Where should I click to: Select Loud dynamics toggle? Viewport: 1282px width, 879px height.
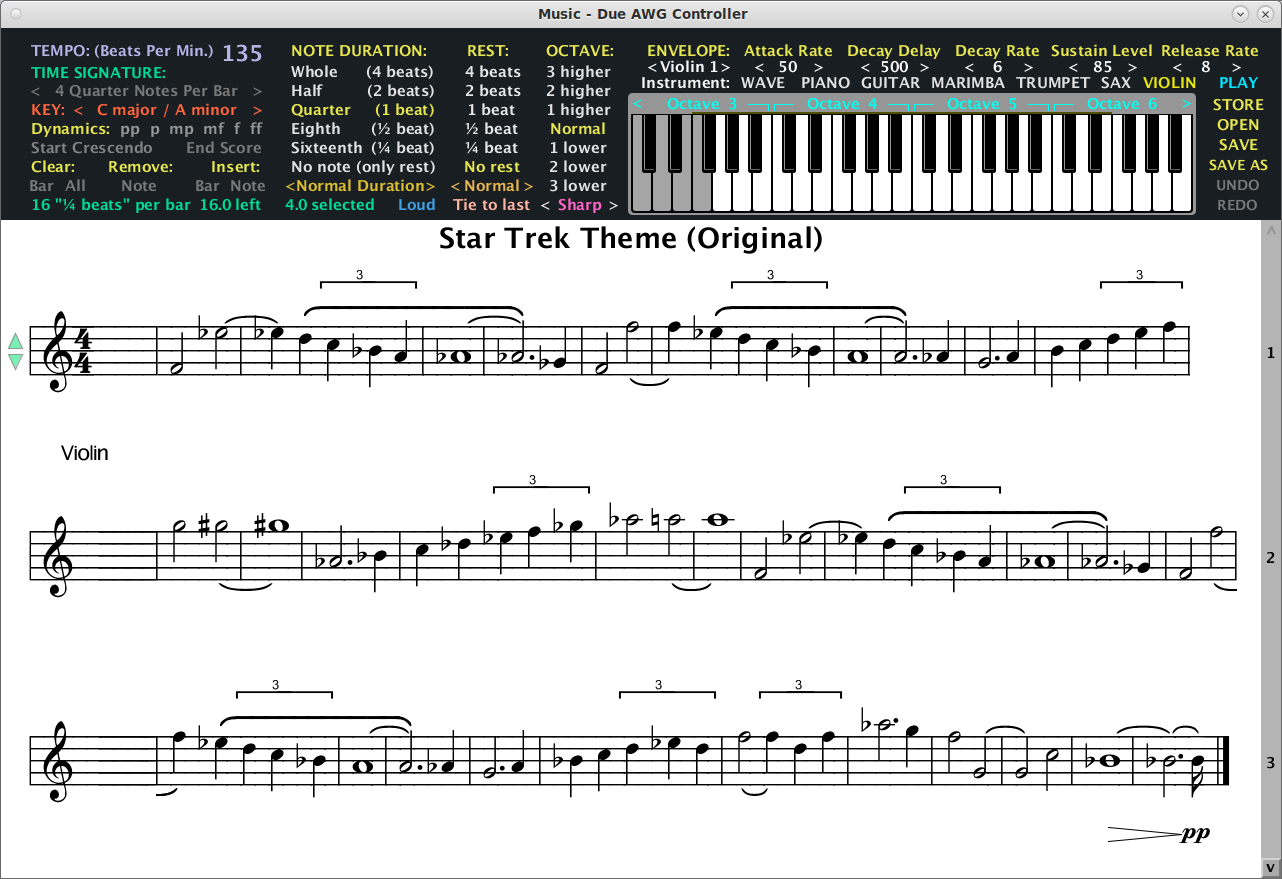[x=416, y=205]
